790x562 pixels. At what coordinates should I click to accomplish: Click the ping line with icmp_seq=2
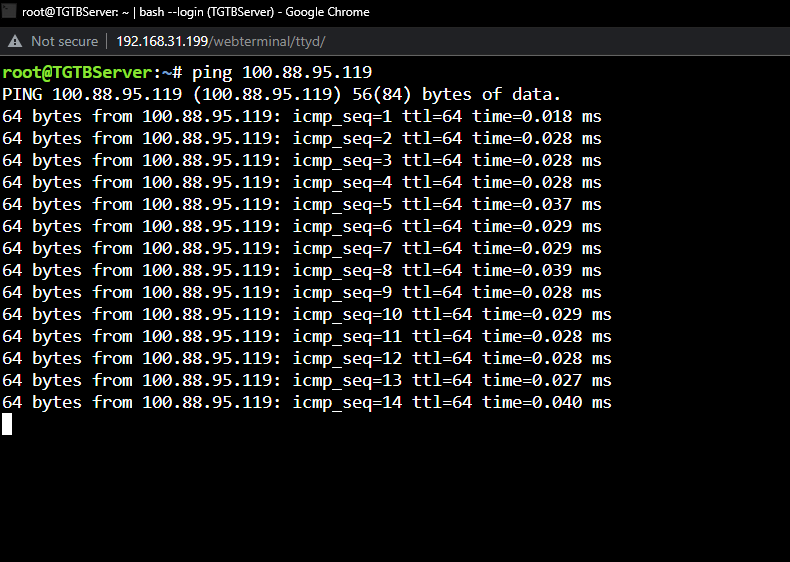(x=302, y=138)
